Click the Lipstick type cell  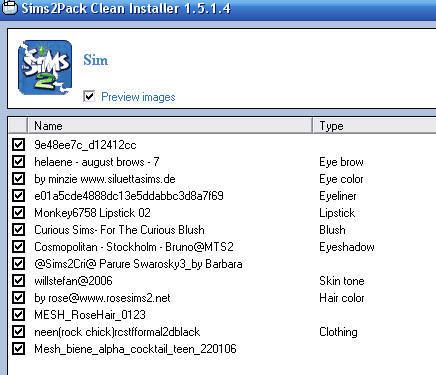(x=337, y=213)
